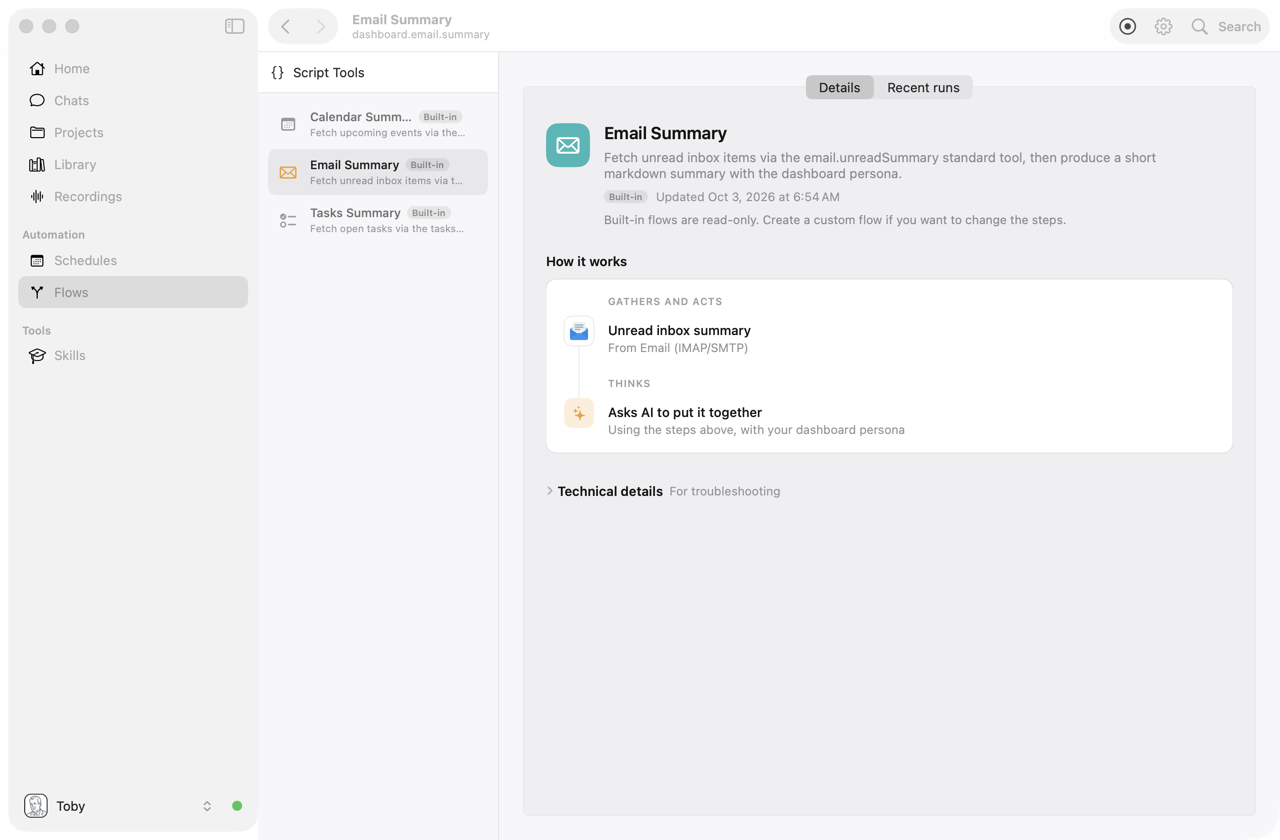1280x840 pixels.
Task: Go back with the left chevron
Action: [x=286, y=27]
